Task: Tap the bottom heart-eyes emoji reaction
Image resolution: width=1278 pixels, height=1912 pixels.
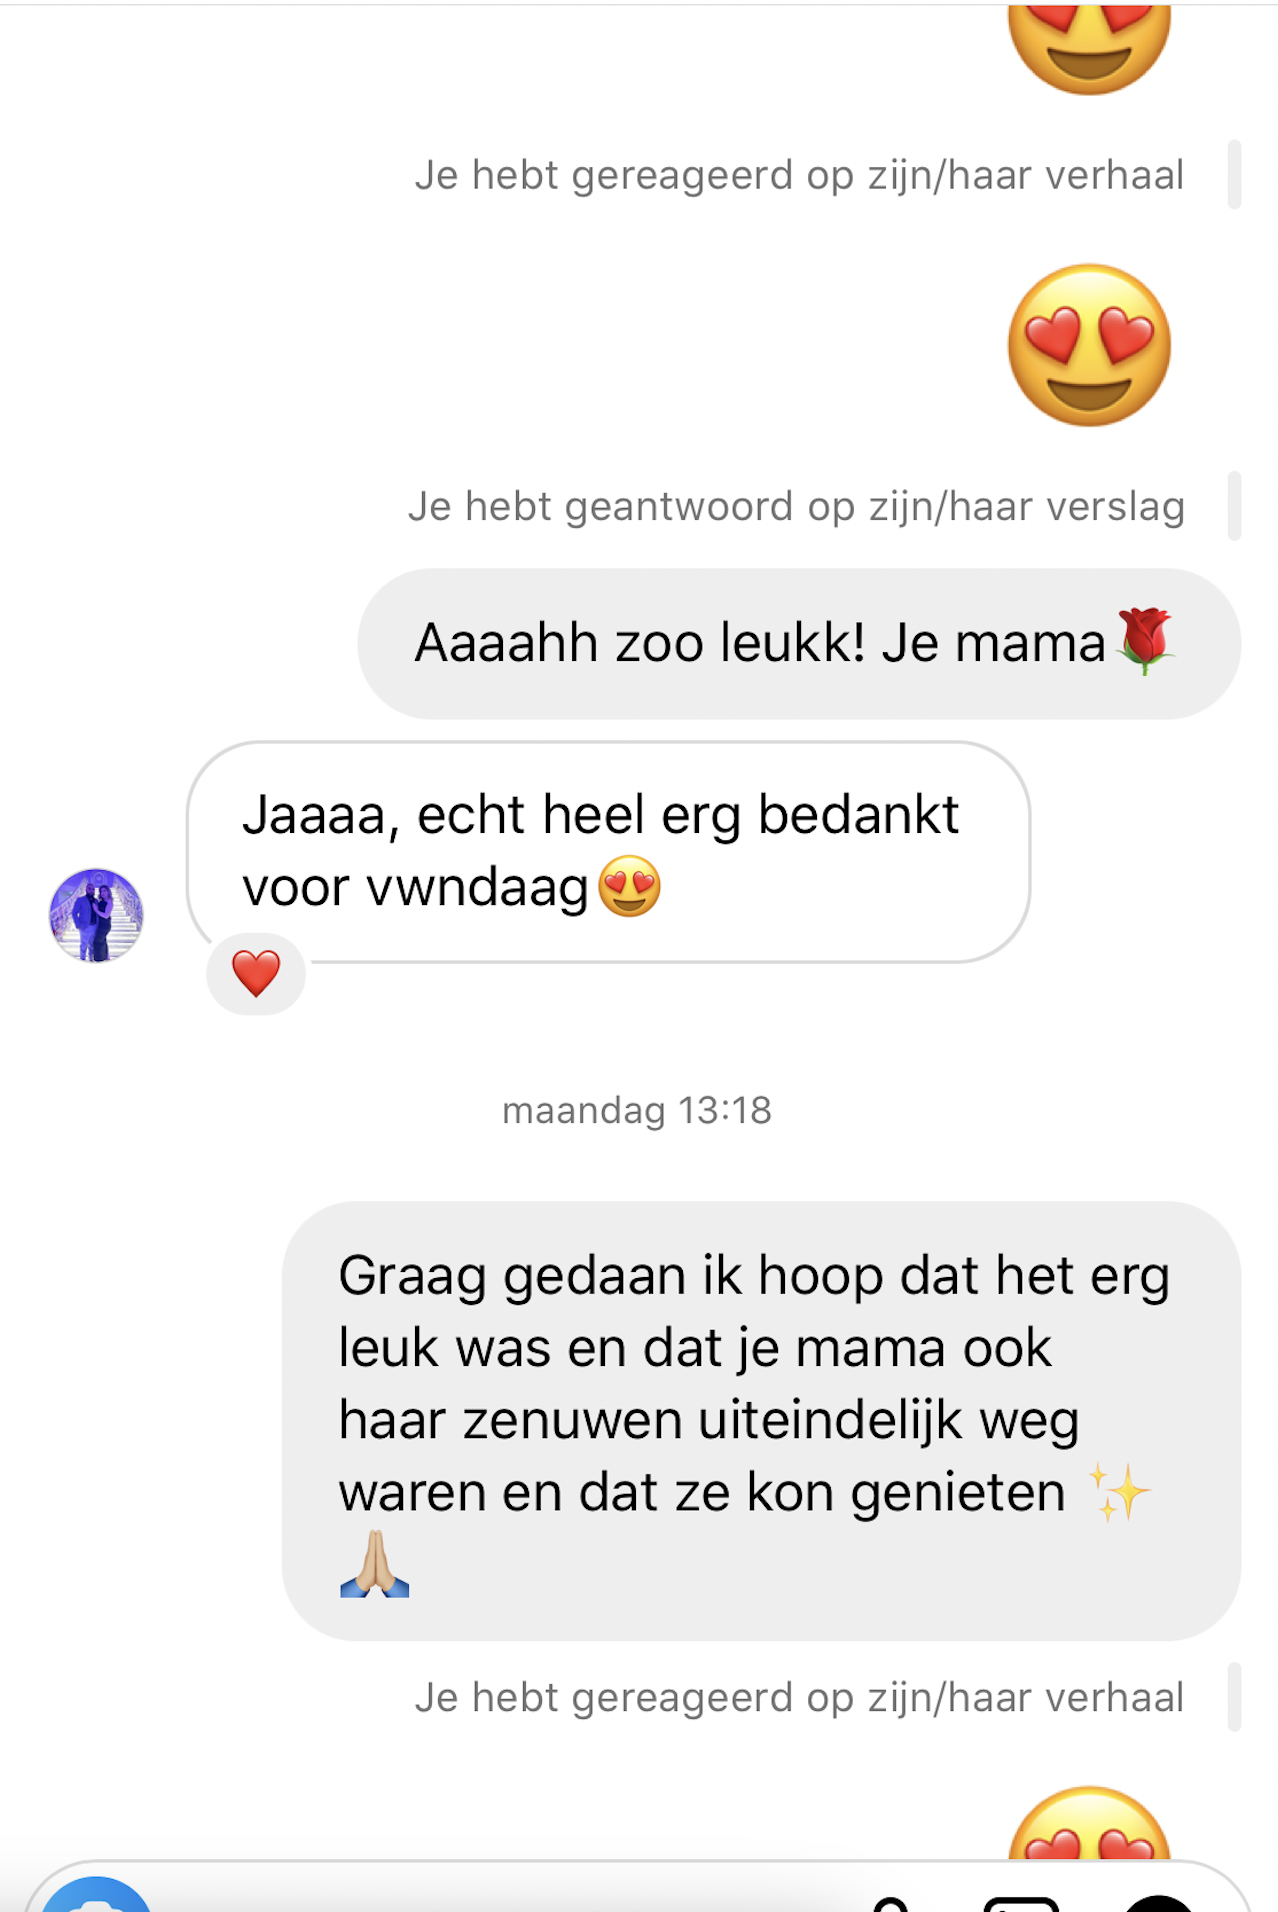Action: 1089,1823
